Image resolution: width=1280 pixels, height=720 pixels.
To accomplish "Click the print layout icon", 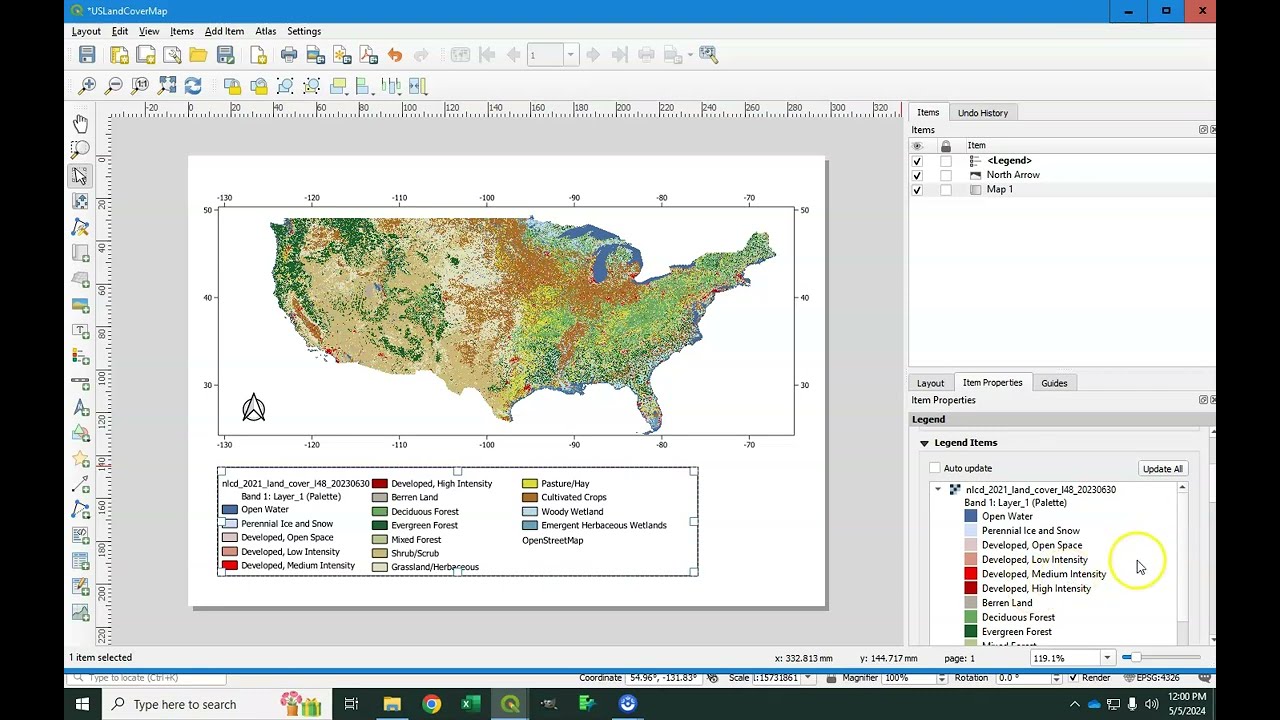I will 289,55.
